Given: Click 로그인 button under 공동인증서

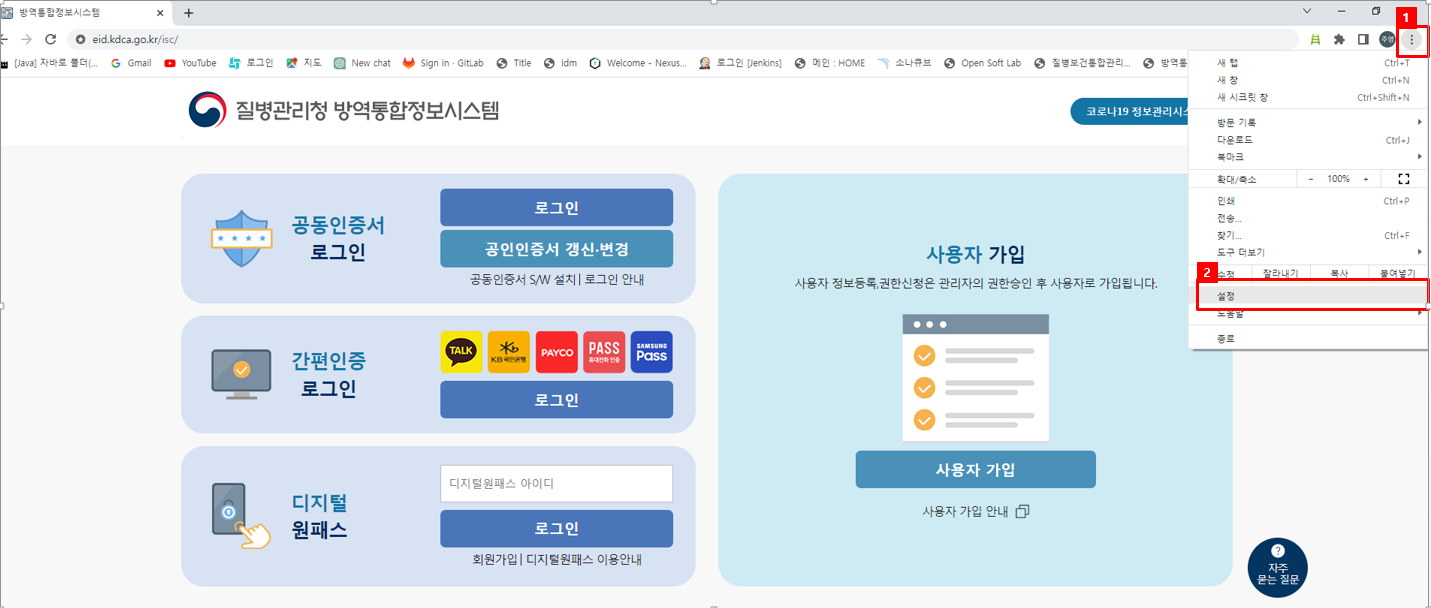Looking at the screenshot, I should tap(556, 208).
